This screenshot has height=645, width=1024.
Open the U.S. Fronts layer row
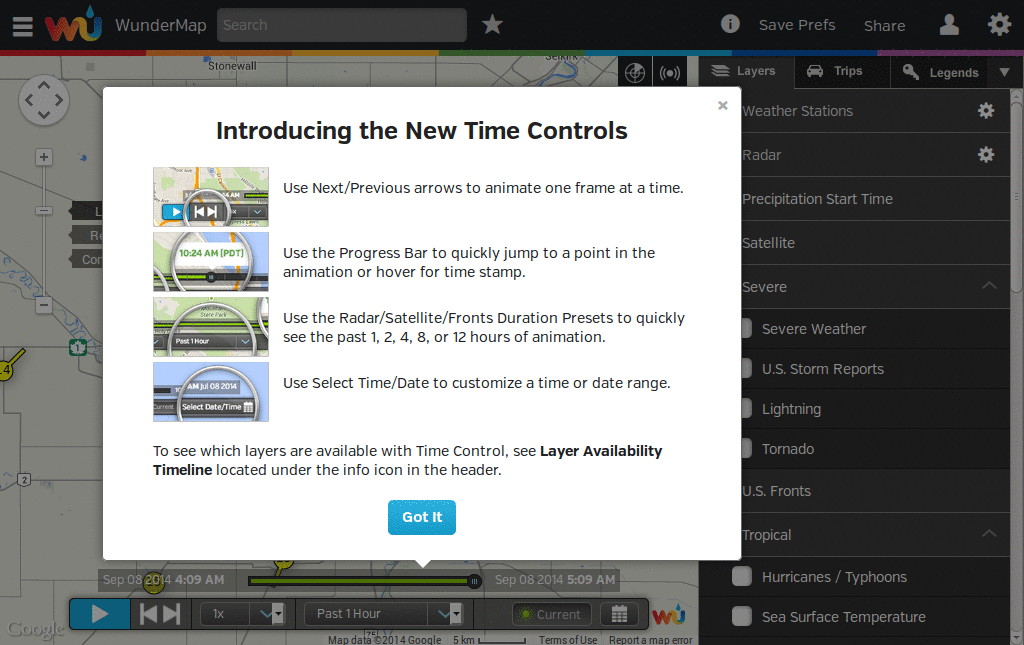(854, 490)
